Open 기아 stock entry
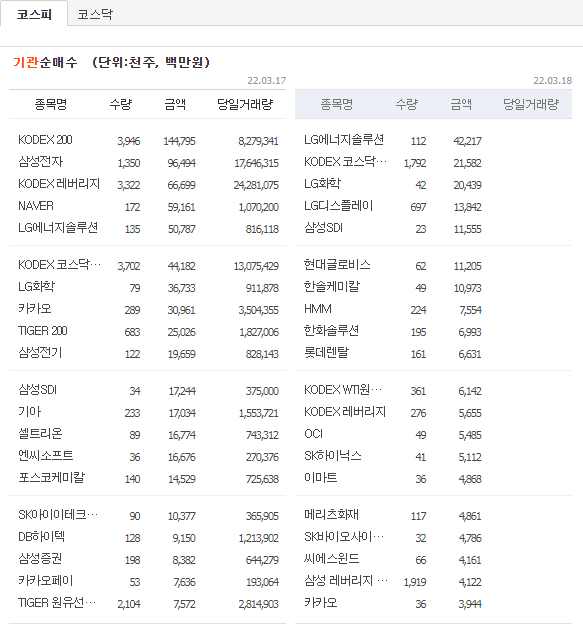 tap(30, 412)
